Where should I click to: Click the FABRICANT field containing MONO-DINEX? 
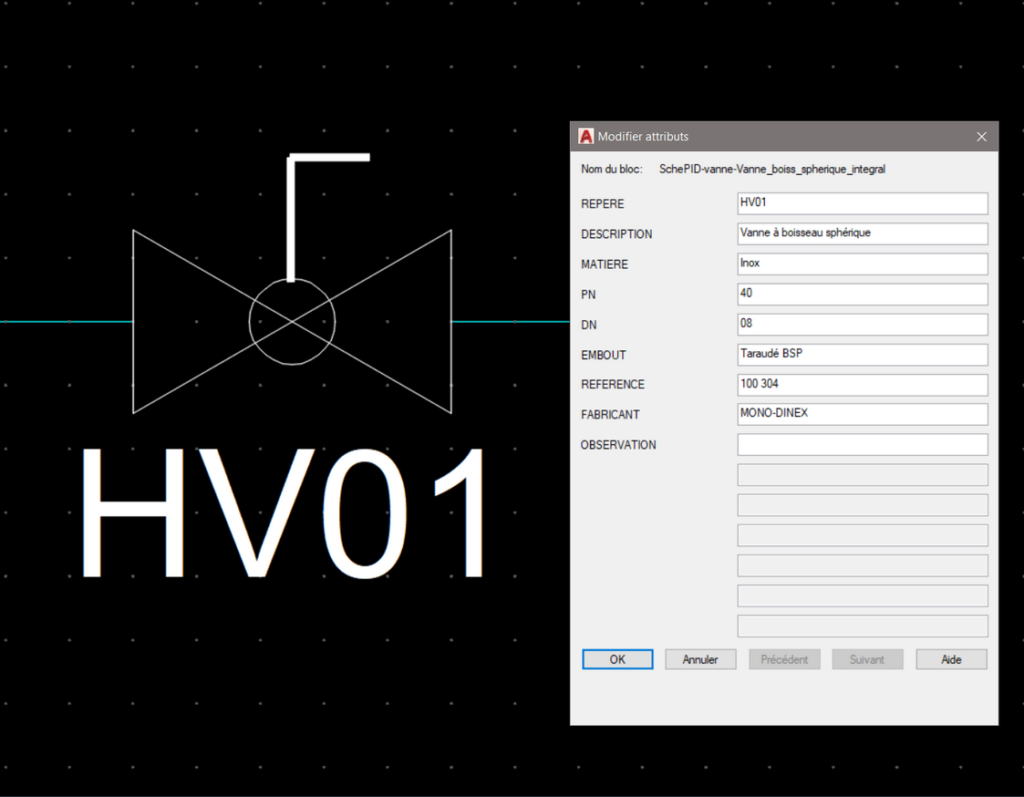point(863,414)
